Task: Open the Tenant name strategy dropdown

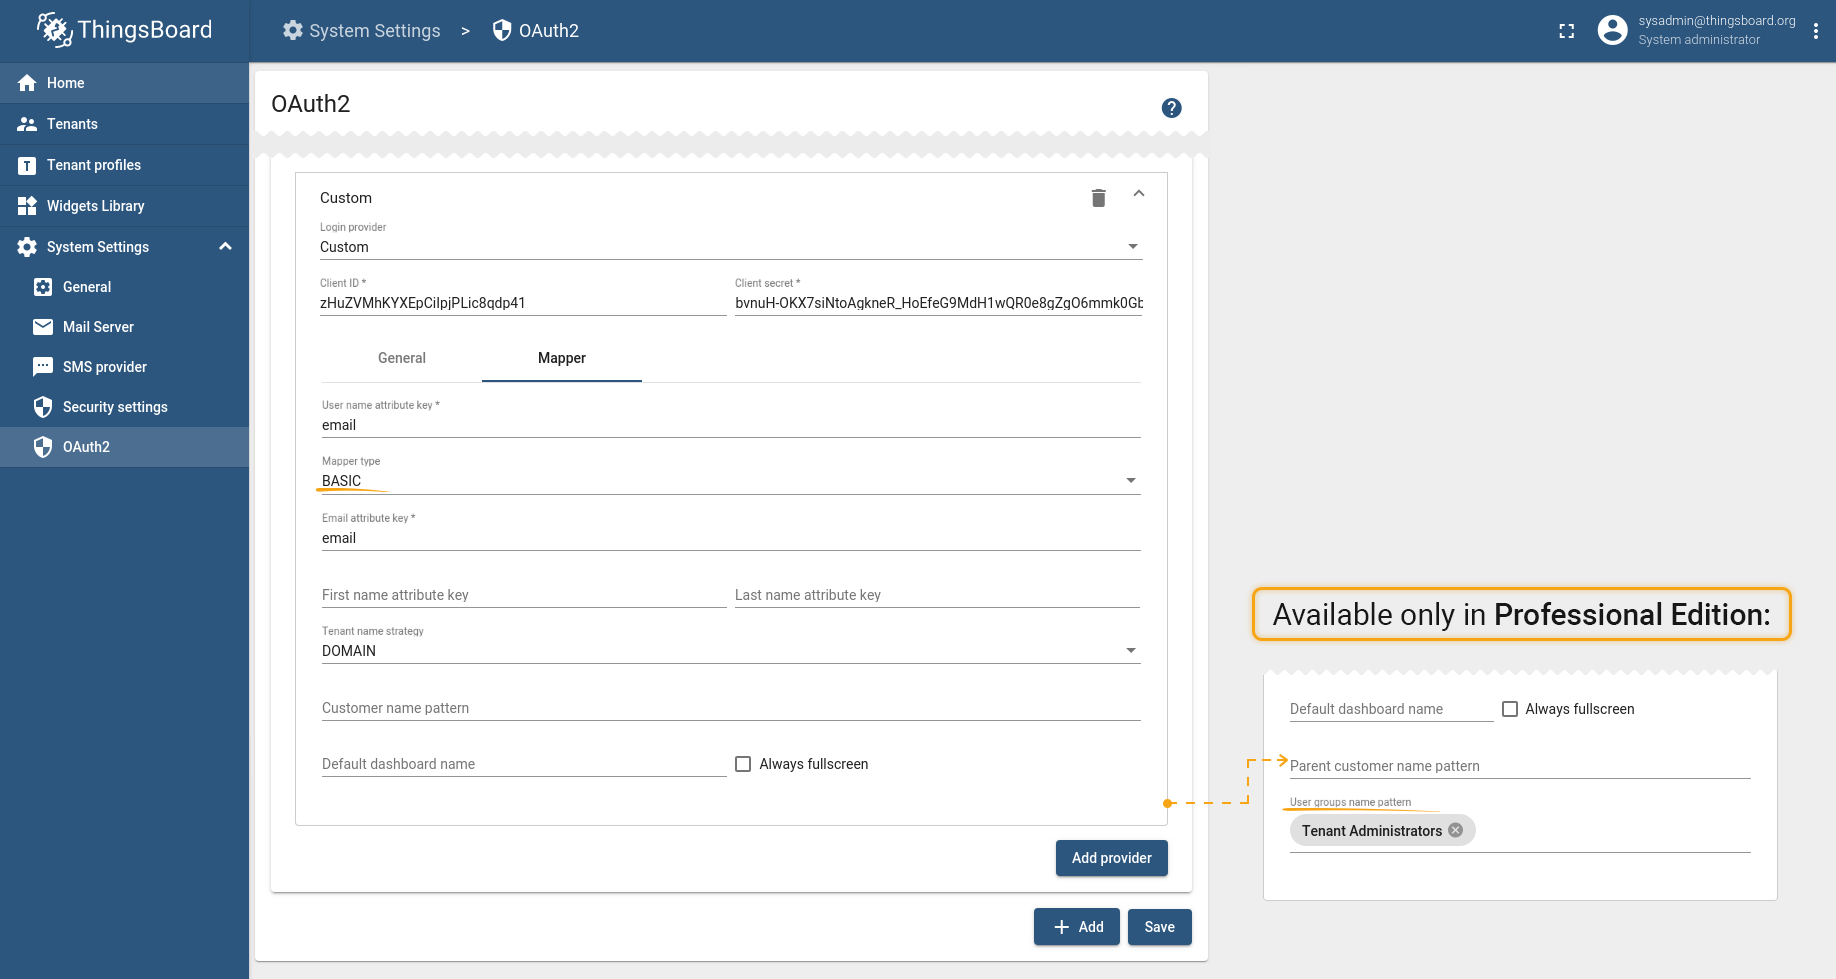Action: (730, 651)
